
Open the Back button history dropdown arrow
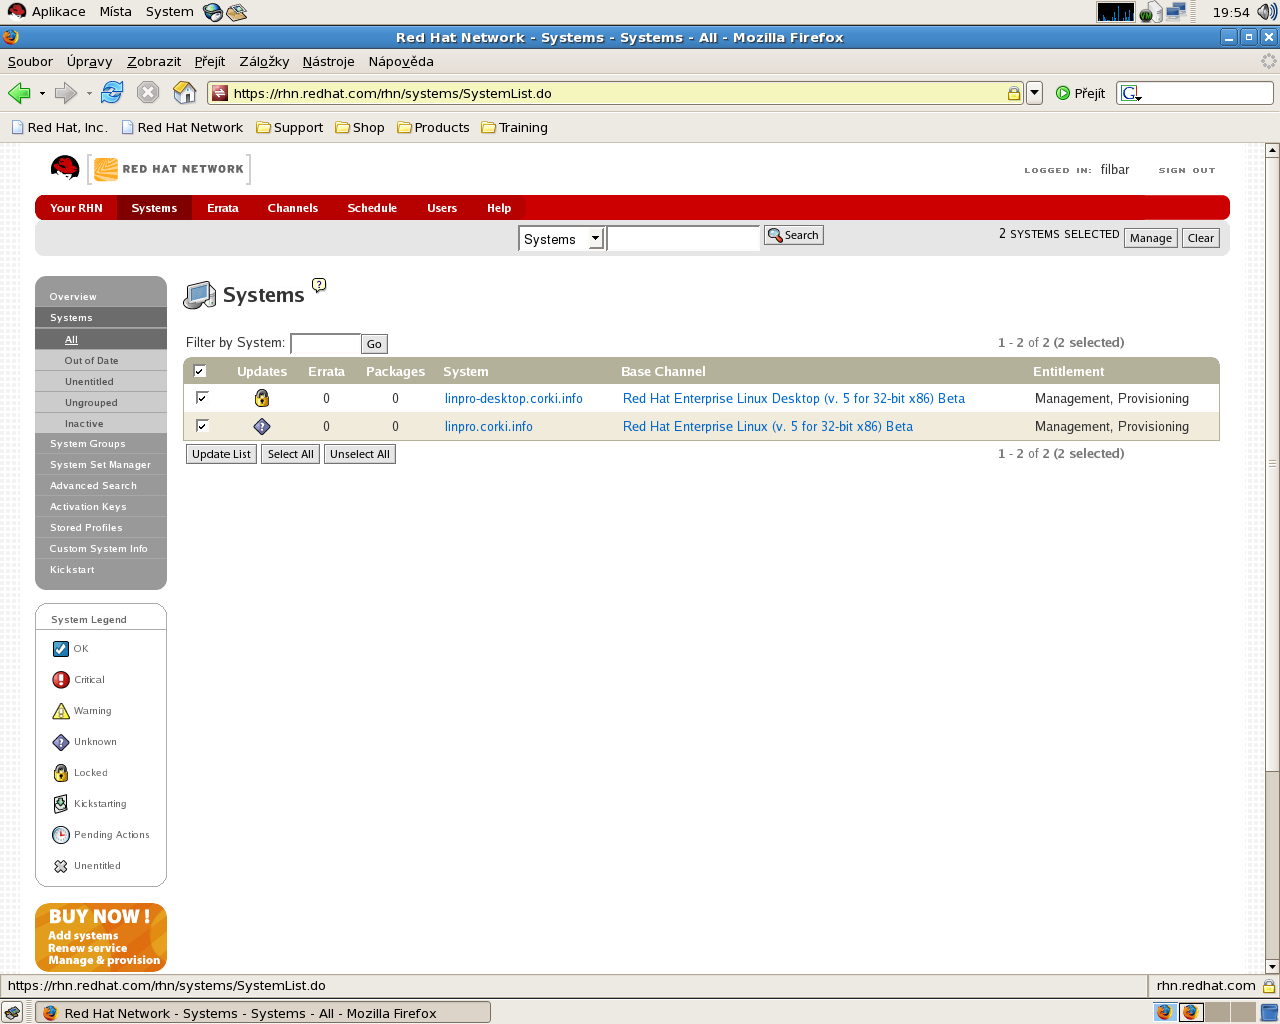tap(42, 93)
